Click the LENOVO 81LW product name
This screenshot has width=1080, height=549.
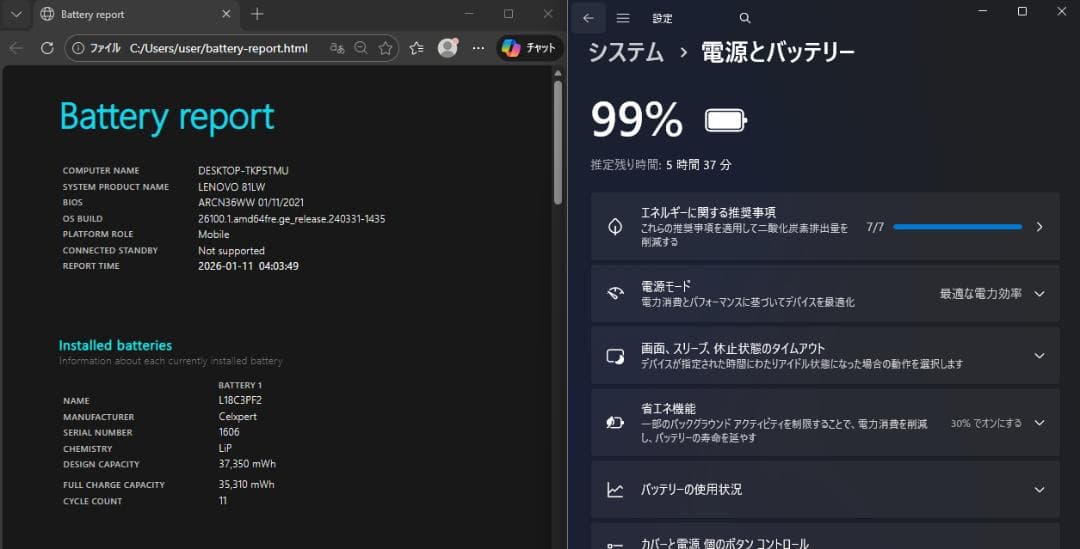click(x=231, y=187)
